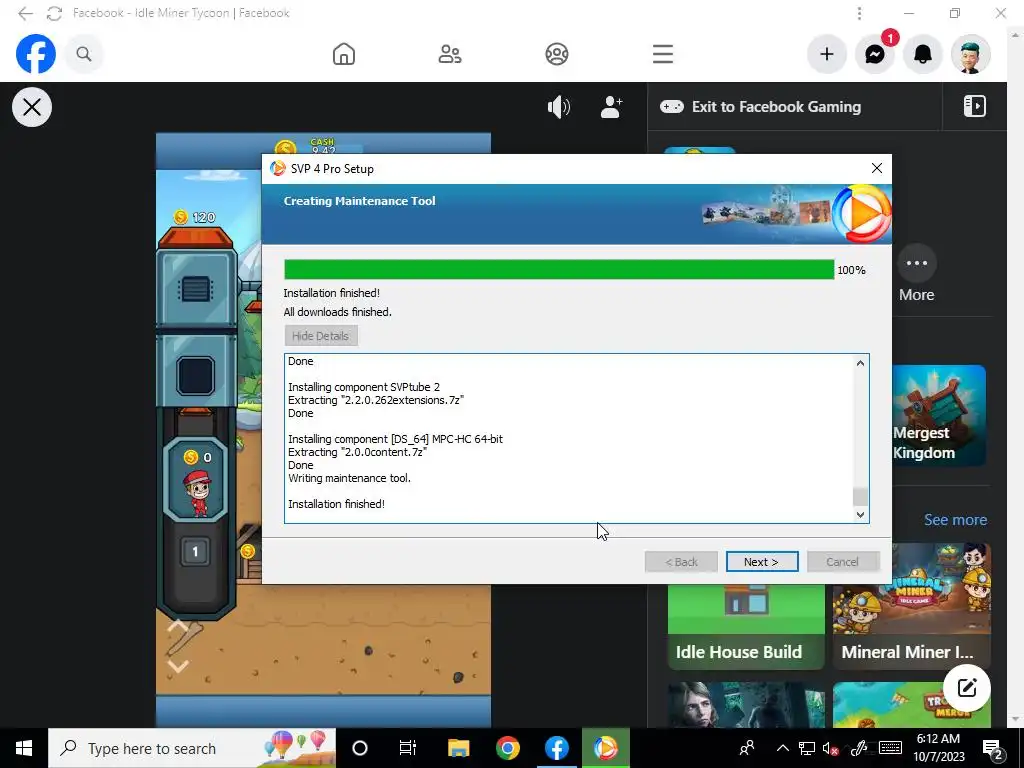Viewport: 1024px width, 768px height.
Task: Mute the game sound speaker icon
Action: coord(558,107)
